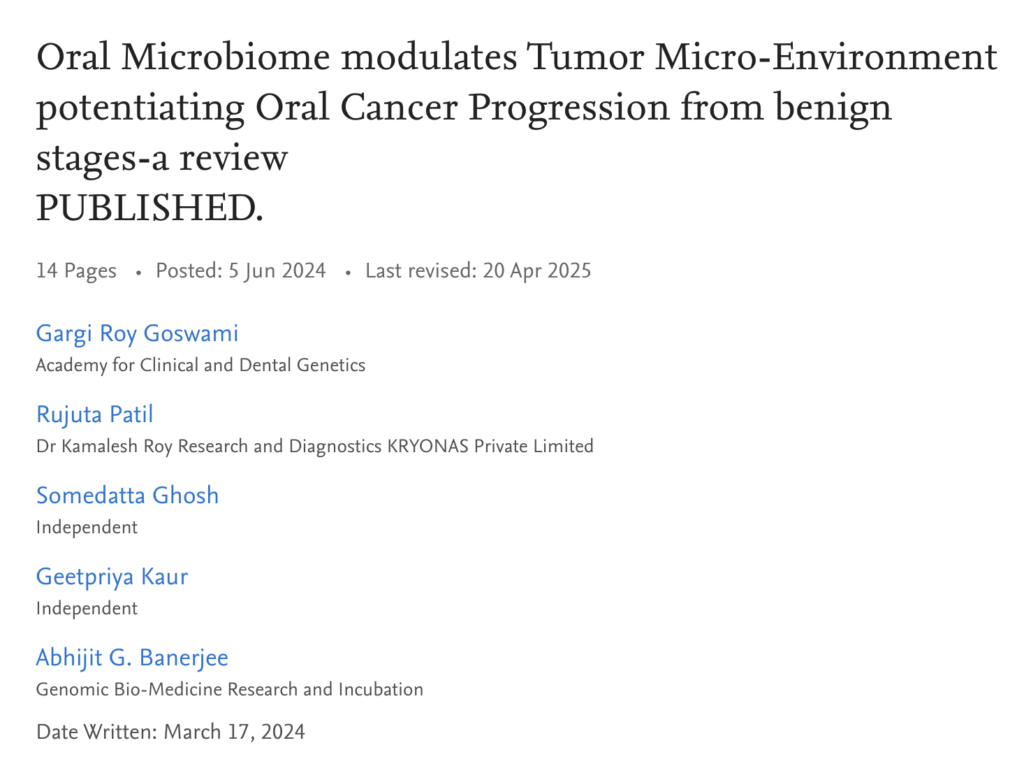Screen dimensions: 1024x780
Task: Click the KRYONAS Private Limited affiliation text
Action: (490, 446)
